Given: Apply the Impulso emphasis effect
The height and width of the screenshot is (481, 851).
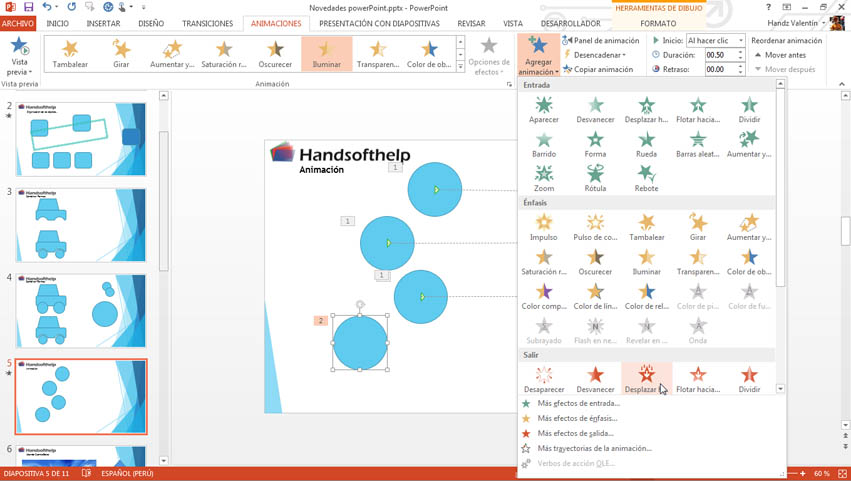Looking at the screenshot, I should pos(543,227).
